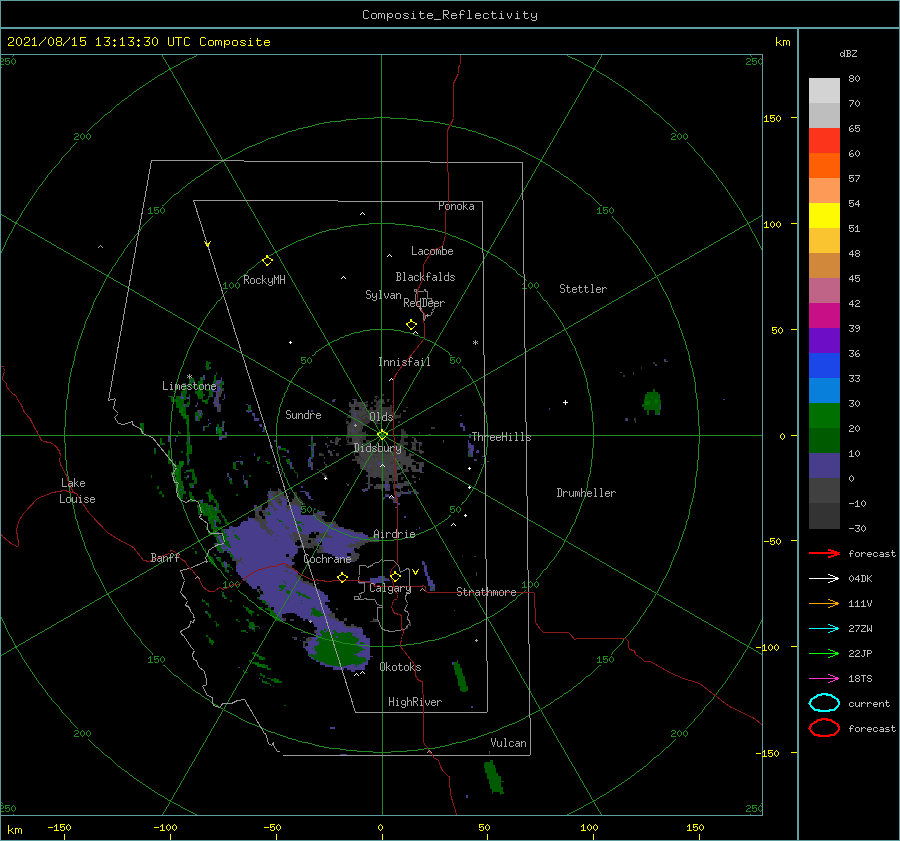Select the cyan current ellipse legend icon
900x841 pixels.
pos(824,703)
